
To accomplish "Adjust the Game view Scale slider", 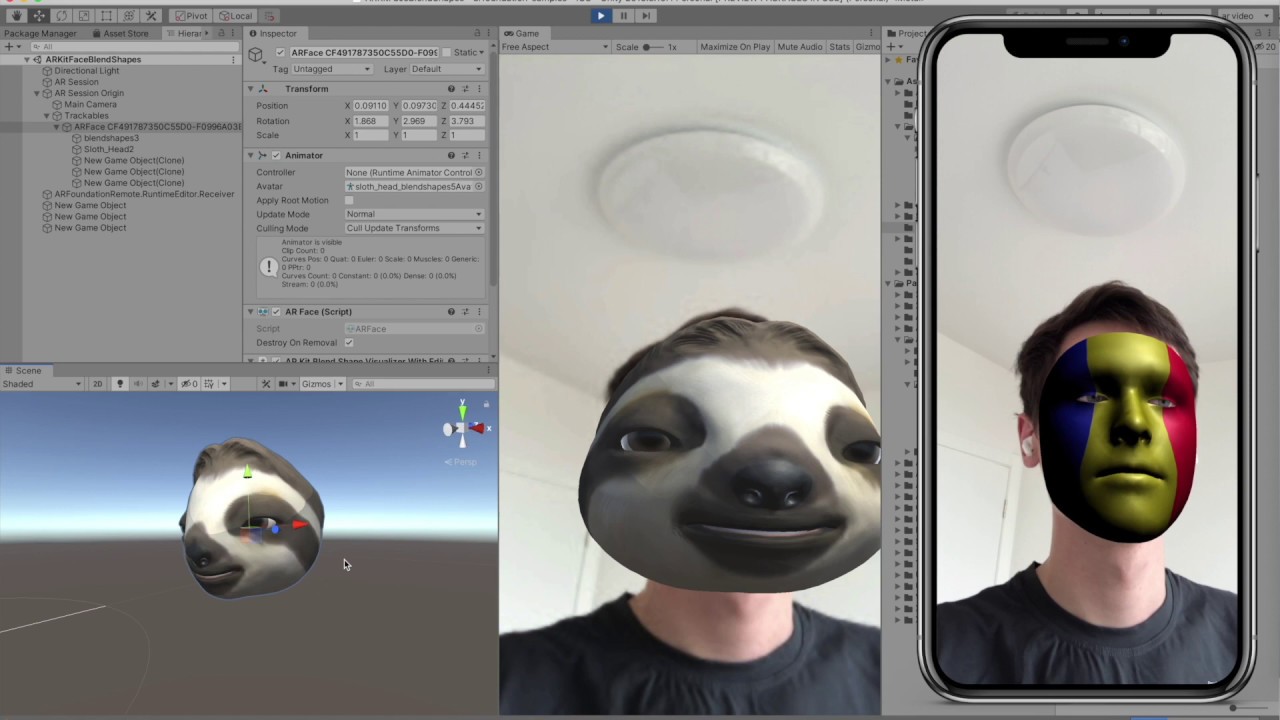I will click(x=654, y=47).
